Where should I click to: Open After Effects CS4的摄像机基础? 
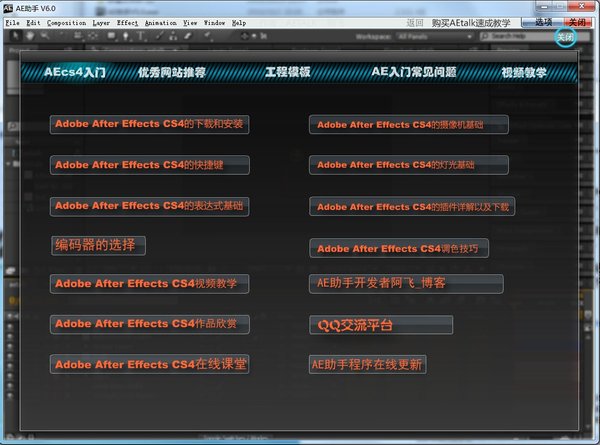[x=409, y=124]
